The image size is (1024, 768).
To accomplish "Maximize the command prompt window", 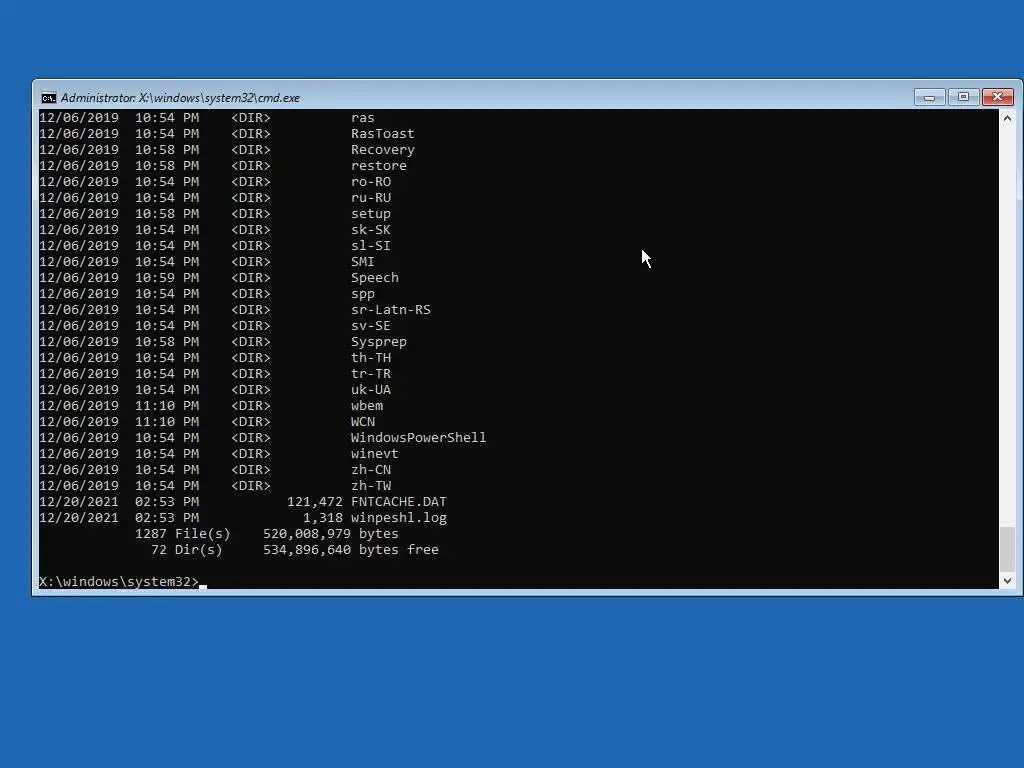I will click(x=963, y=97).
